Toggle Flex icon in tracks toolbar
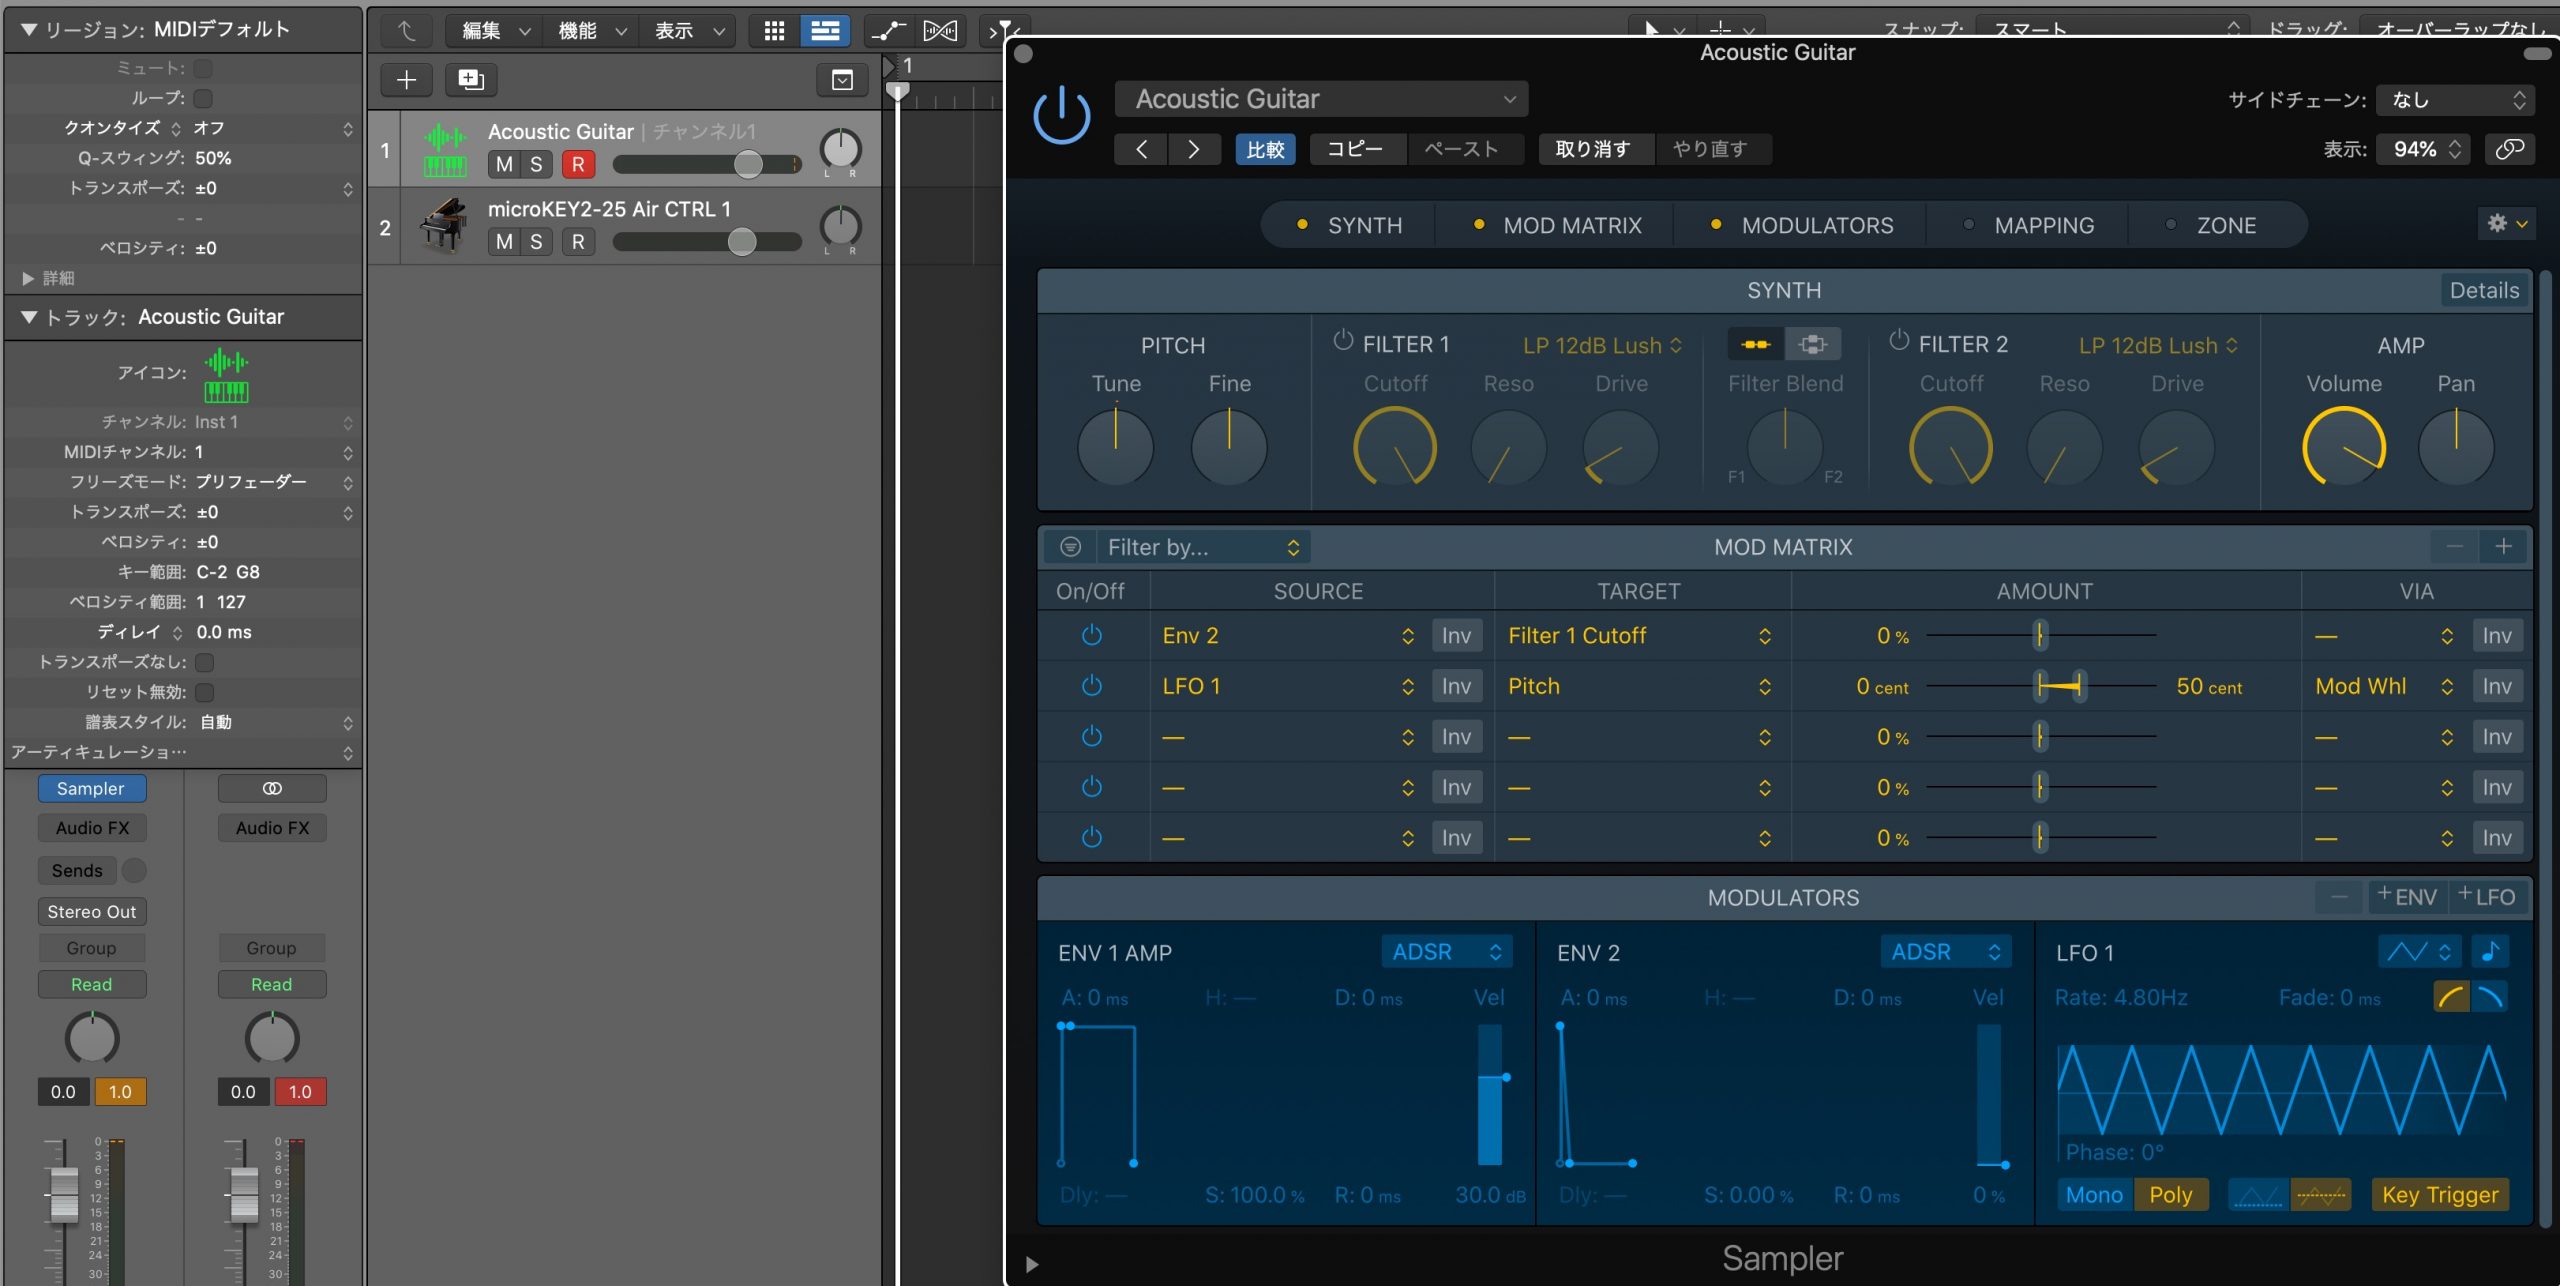2560x1286 pixels. (x=940, y=31)
